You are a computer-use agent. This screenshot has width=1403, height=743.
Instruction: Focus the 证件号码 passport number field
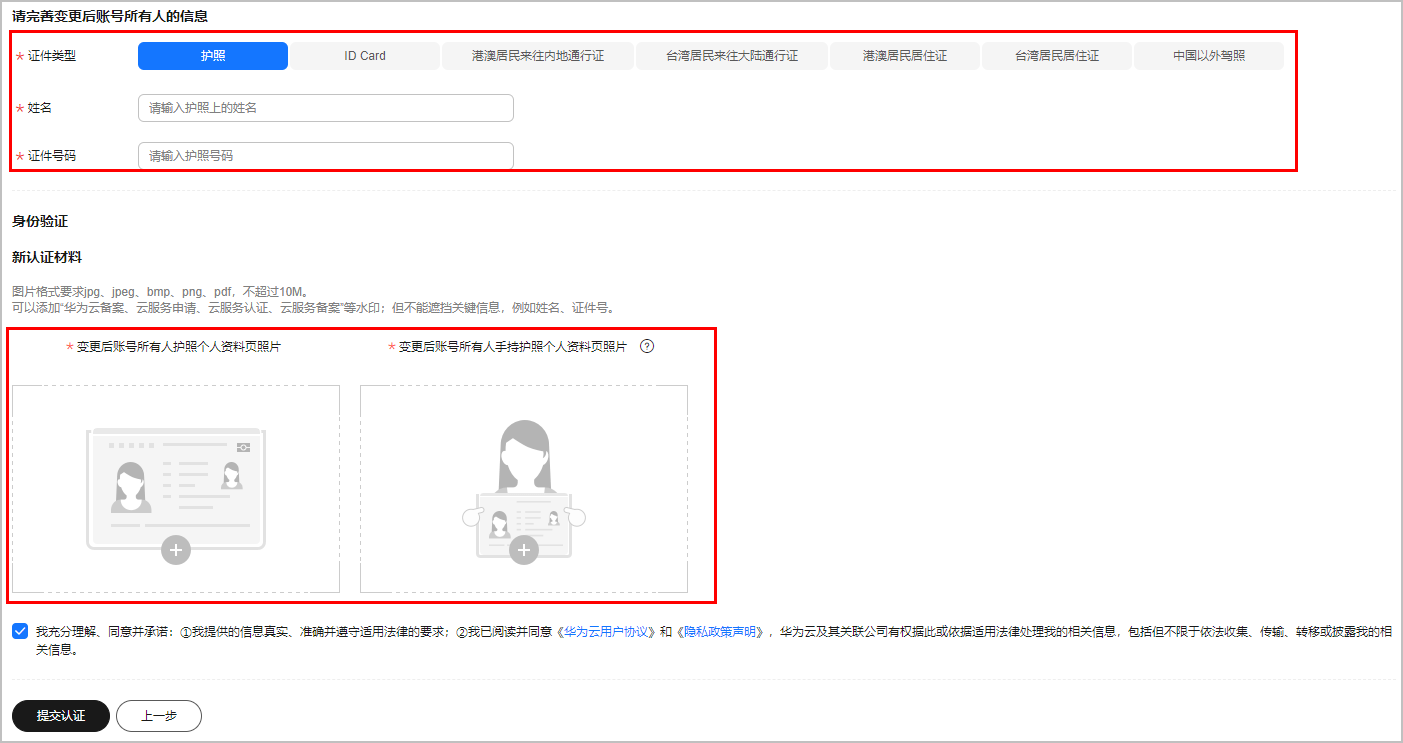pos(326,156)
